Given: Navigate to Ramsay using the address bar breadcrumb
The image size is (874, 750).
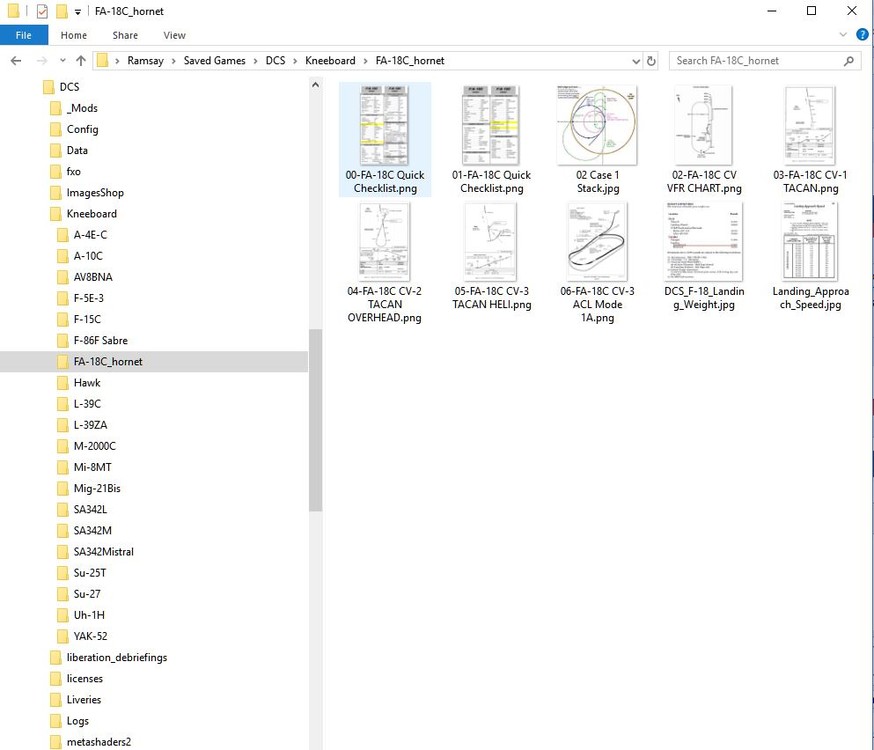Looking at the screenshot, I should [146, 60].
